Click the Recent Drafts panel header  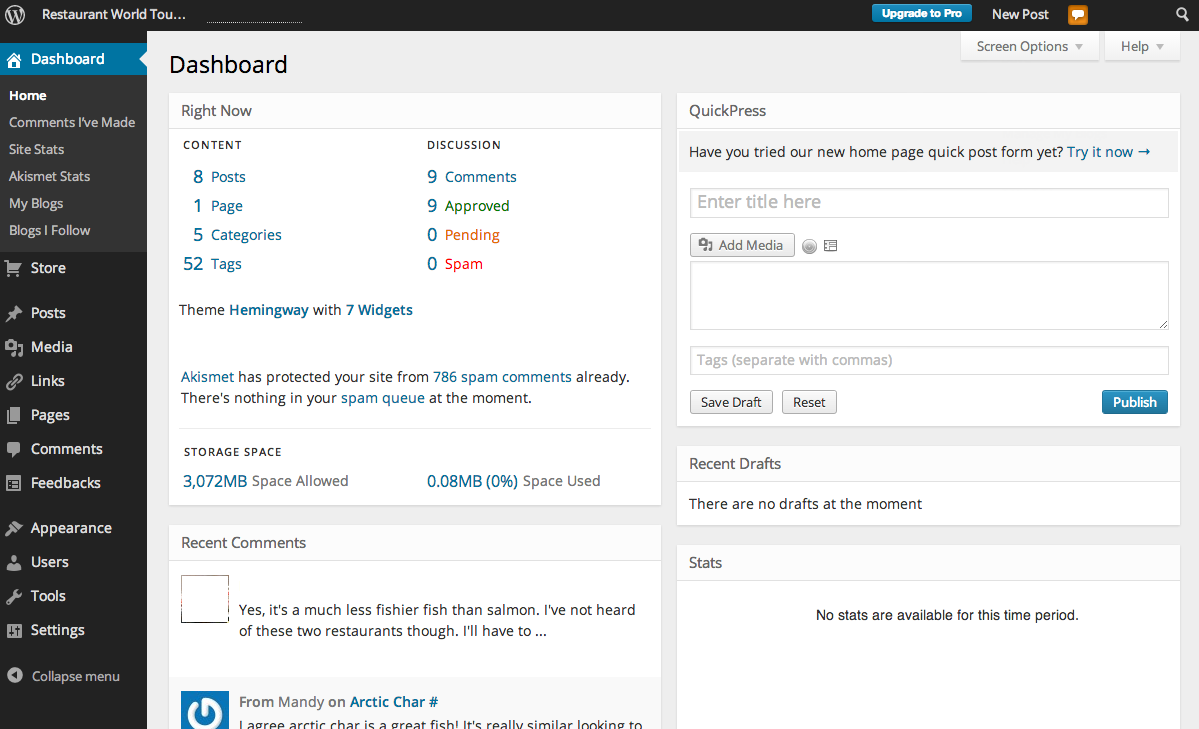[x=928, y=464]
